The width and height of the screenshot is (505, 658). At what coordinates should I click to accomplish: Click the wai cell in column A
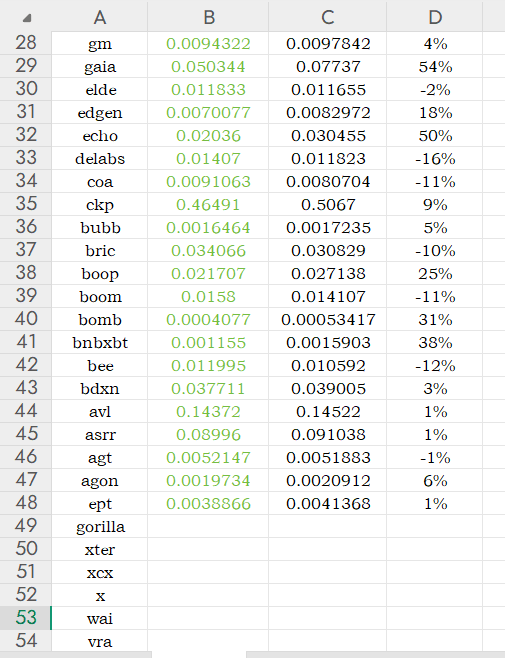point(99,618)
